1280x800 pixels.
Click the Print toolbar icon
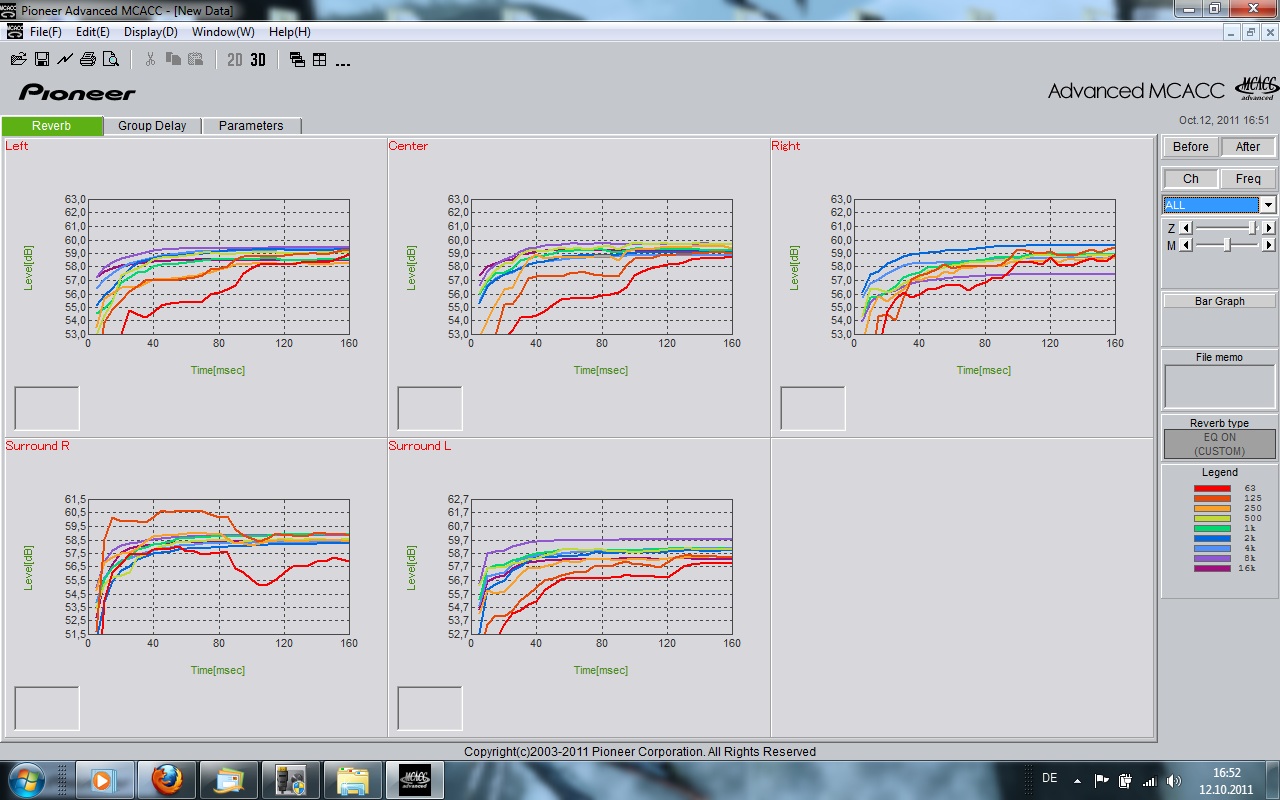(x=88, y=60)
